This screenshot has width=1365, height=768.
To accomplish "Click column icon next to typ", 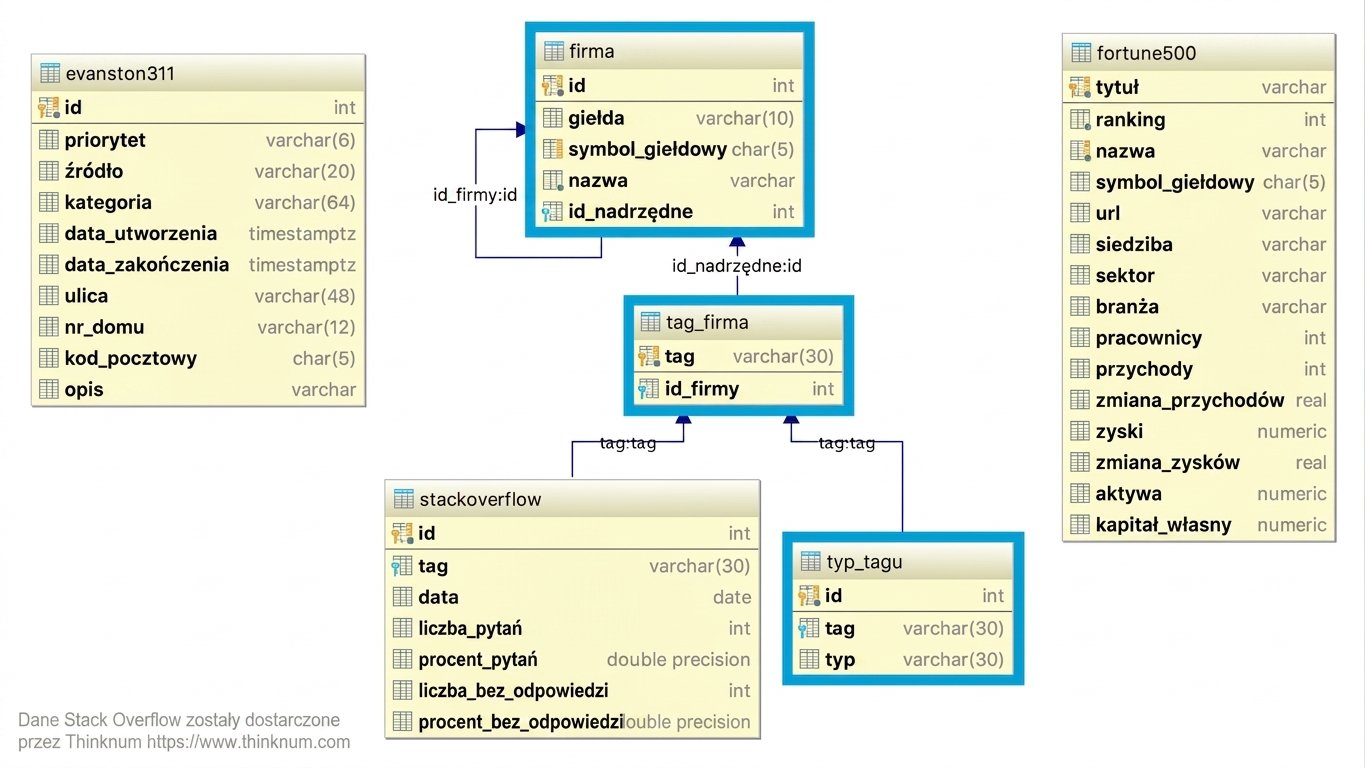I will 810,659.
